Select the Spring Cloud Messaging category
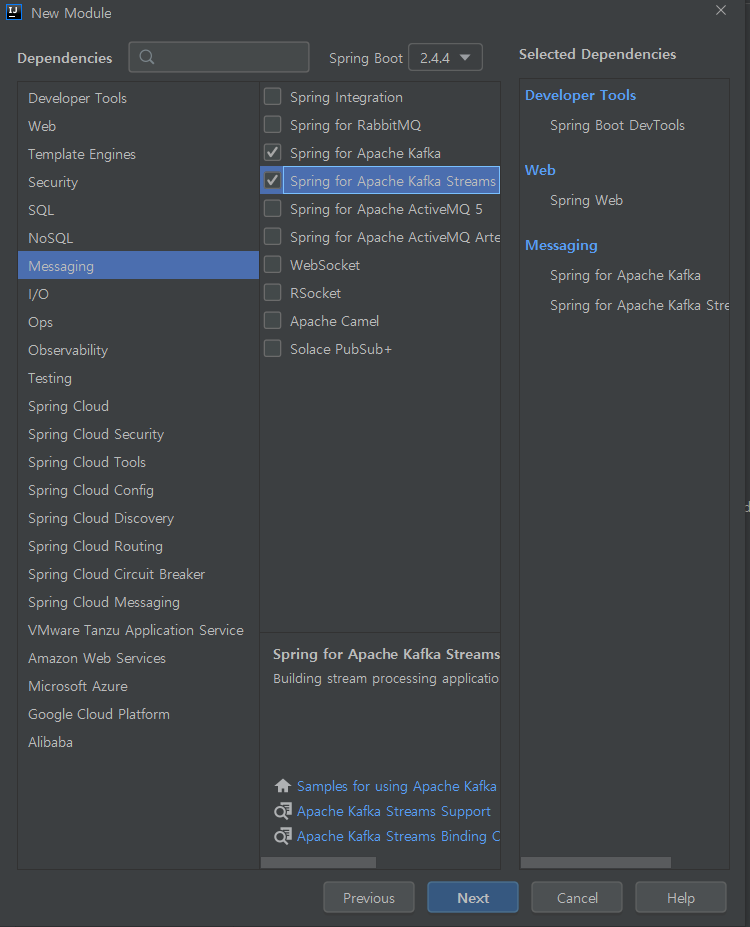The image size is (750, 927). (x=138, y=602)
